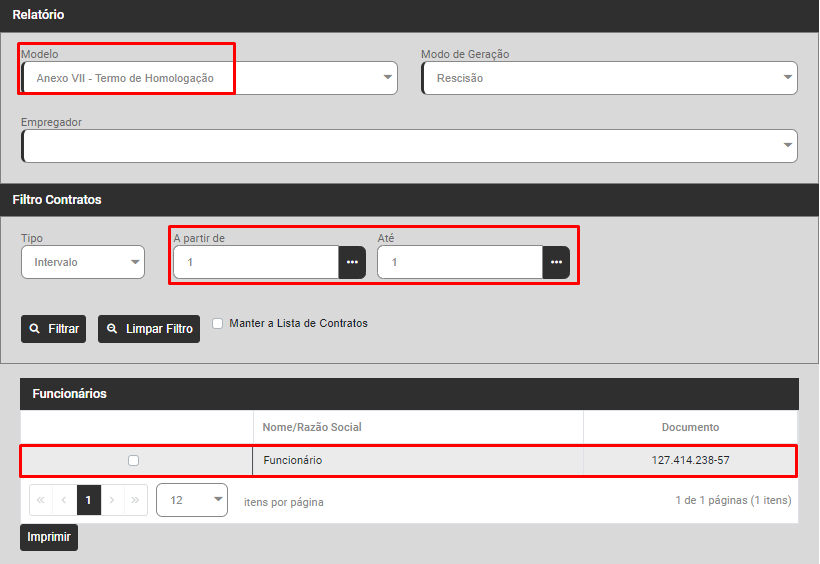Click the Limpar Filtro button
Screen dimensions: 820x564
coord(149,329)
